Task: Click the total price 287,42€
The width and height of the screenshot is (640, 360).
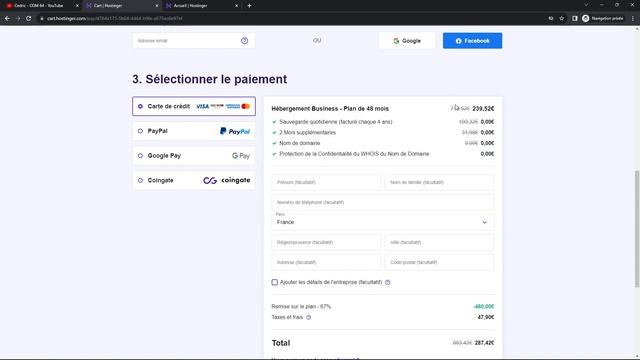Action: pyautogui.click(x=484, y=343)
